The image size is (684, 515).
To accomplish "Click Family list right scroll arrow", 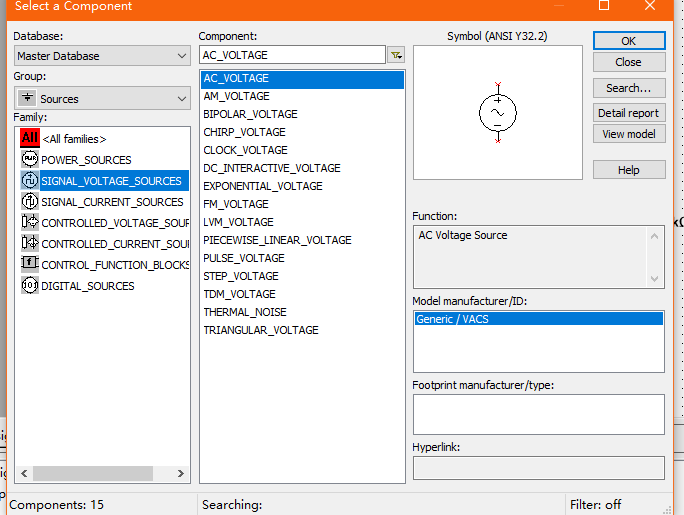I will (x=181, y=473).
